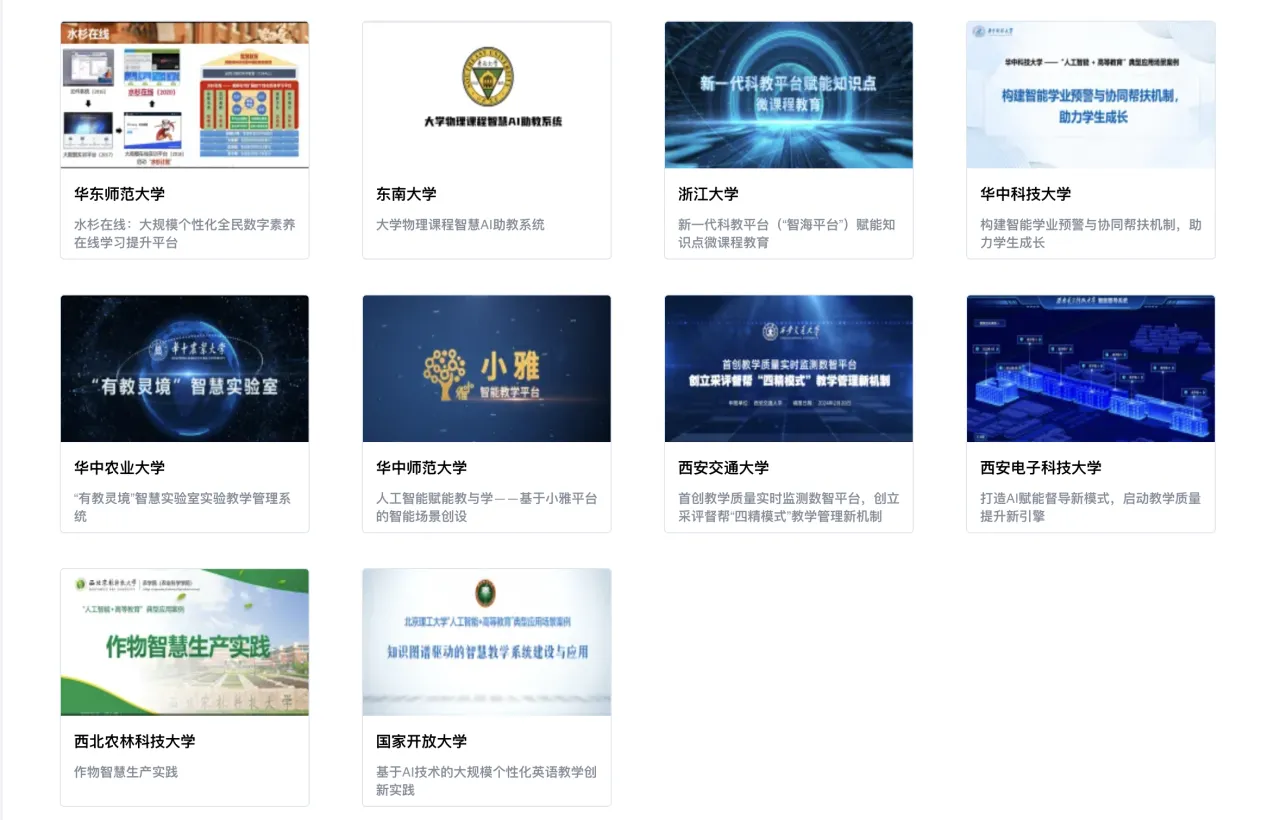This screenshot has width=1280, height=820.
Task: Click the 国家开放大学 card thumbnail
Action: 487,642
